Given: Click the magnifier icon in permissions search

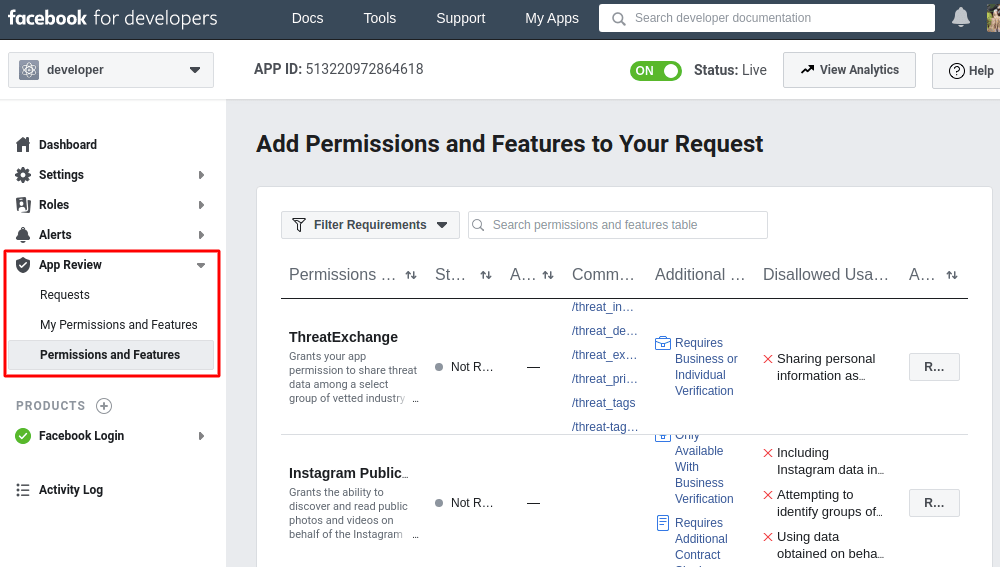Looking at the screenshot, I should pos(478,225).
